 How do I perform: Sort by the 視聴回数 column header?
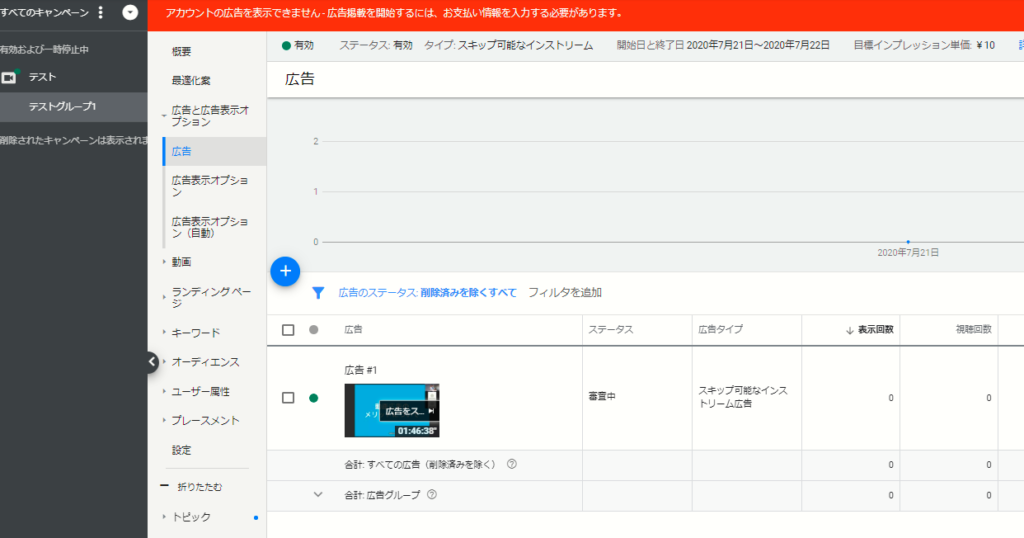[x=974, y=330]
